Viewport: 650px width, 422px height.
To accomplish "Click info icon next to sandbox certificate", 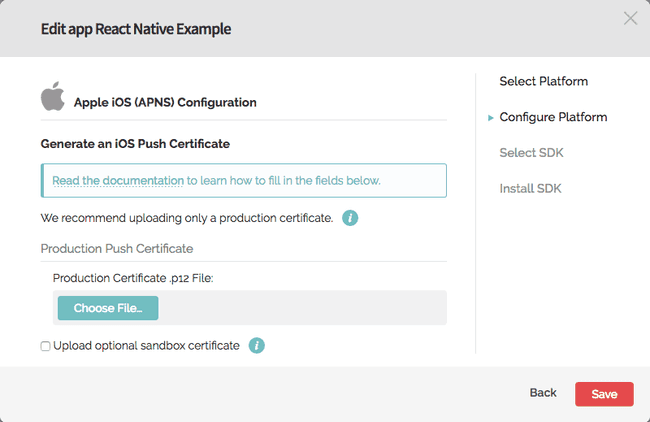I will coord(257,345).
